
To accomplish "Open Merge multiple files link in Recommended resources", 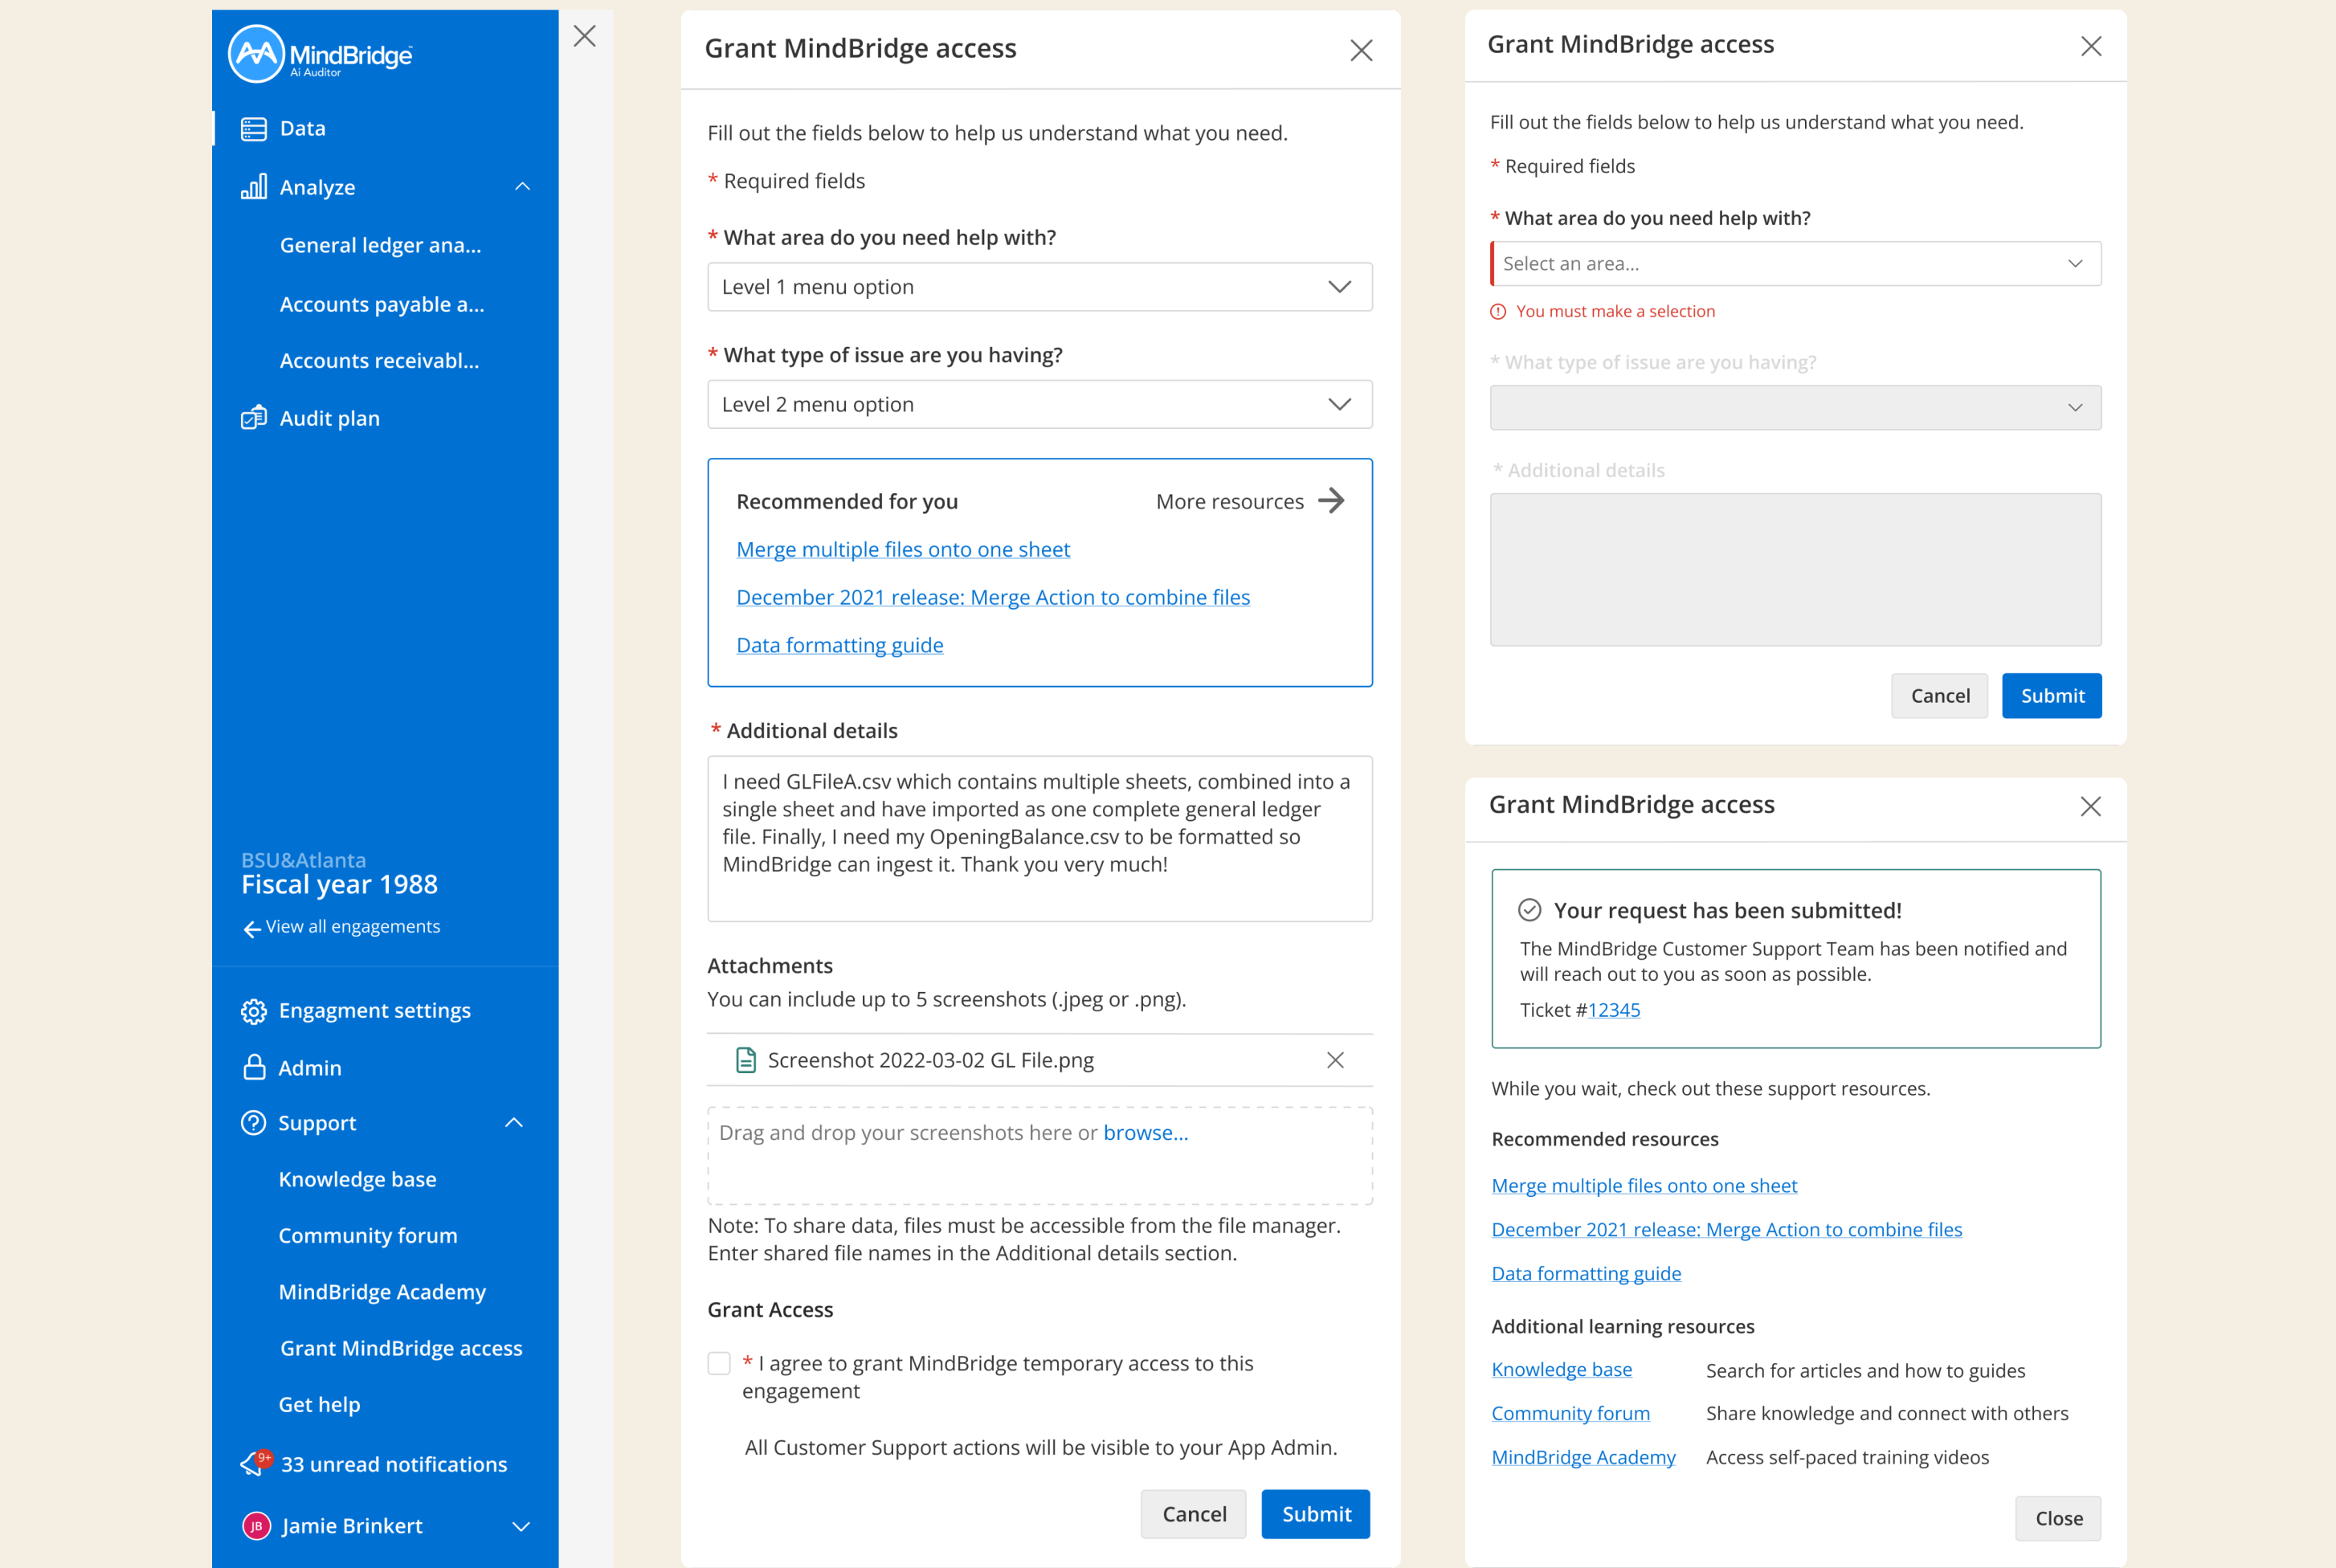I will [1644, 1186].
